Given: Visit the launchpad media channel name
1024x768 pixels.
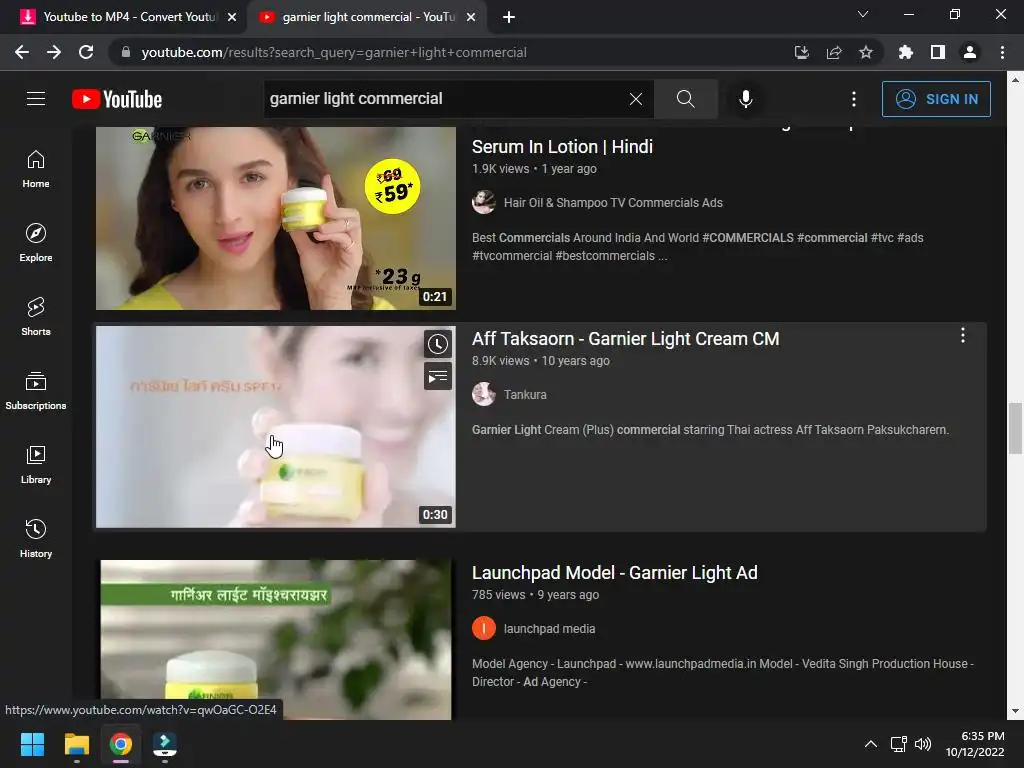Looking at the screenshot, I should pyautogui.click(x=549, y=629).
